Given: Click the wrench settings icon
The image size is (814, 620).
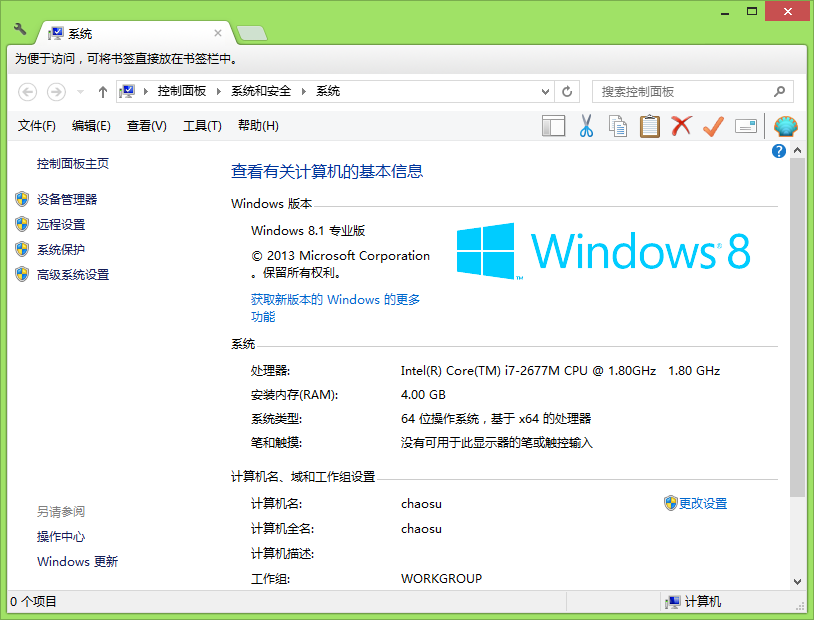Looking at the screenshot, I should click(x=20, y=29).
